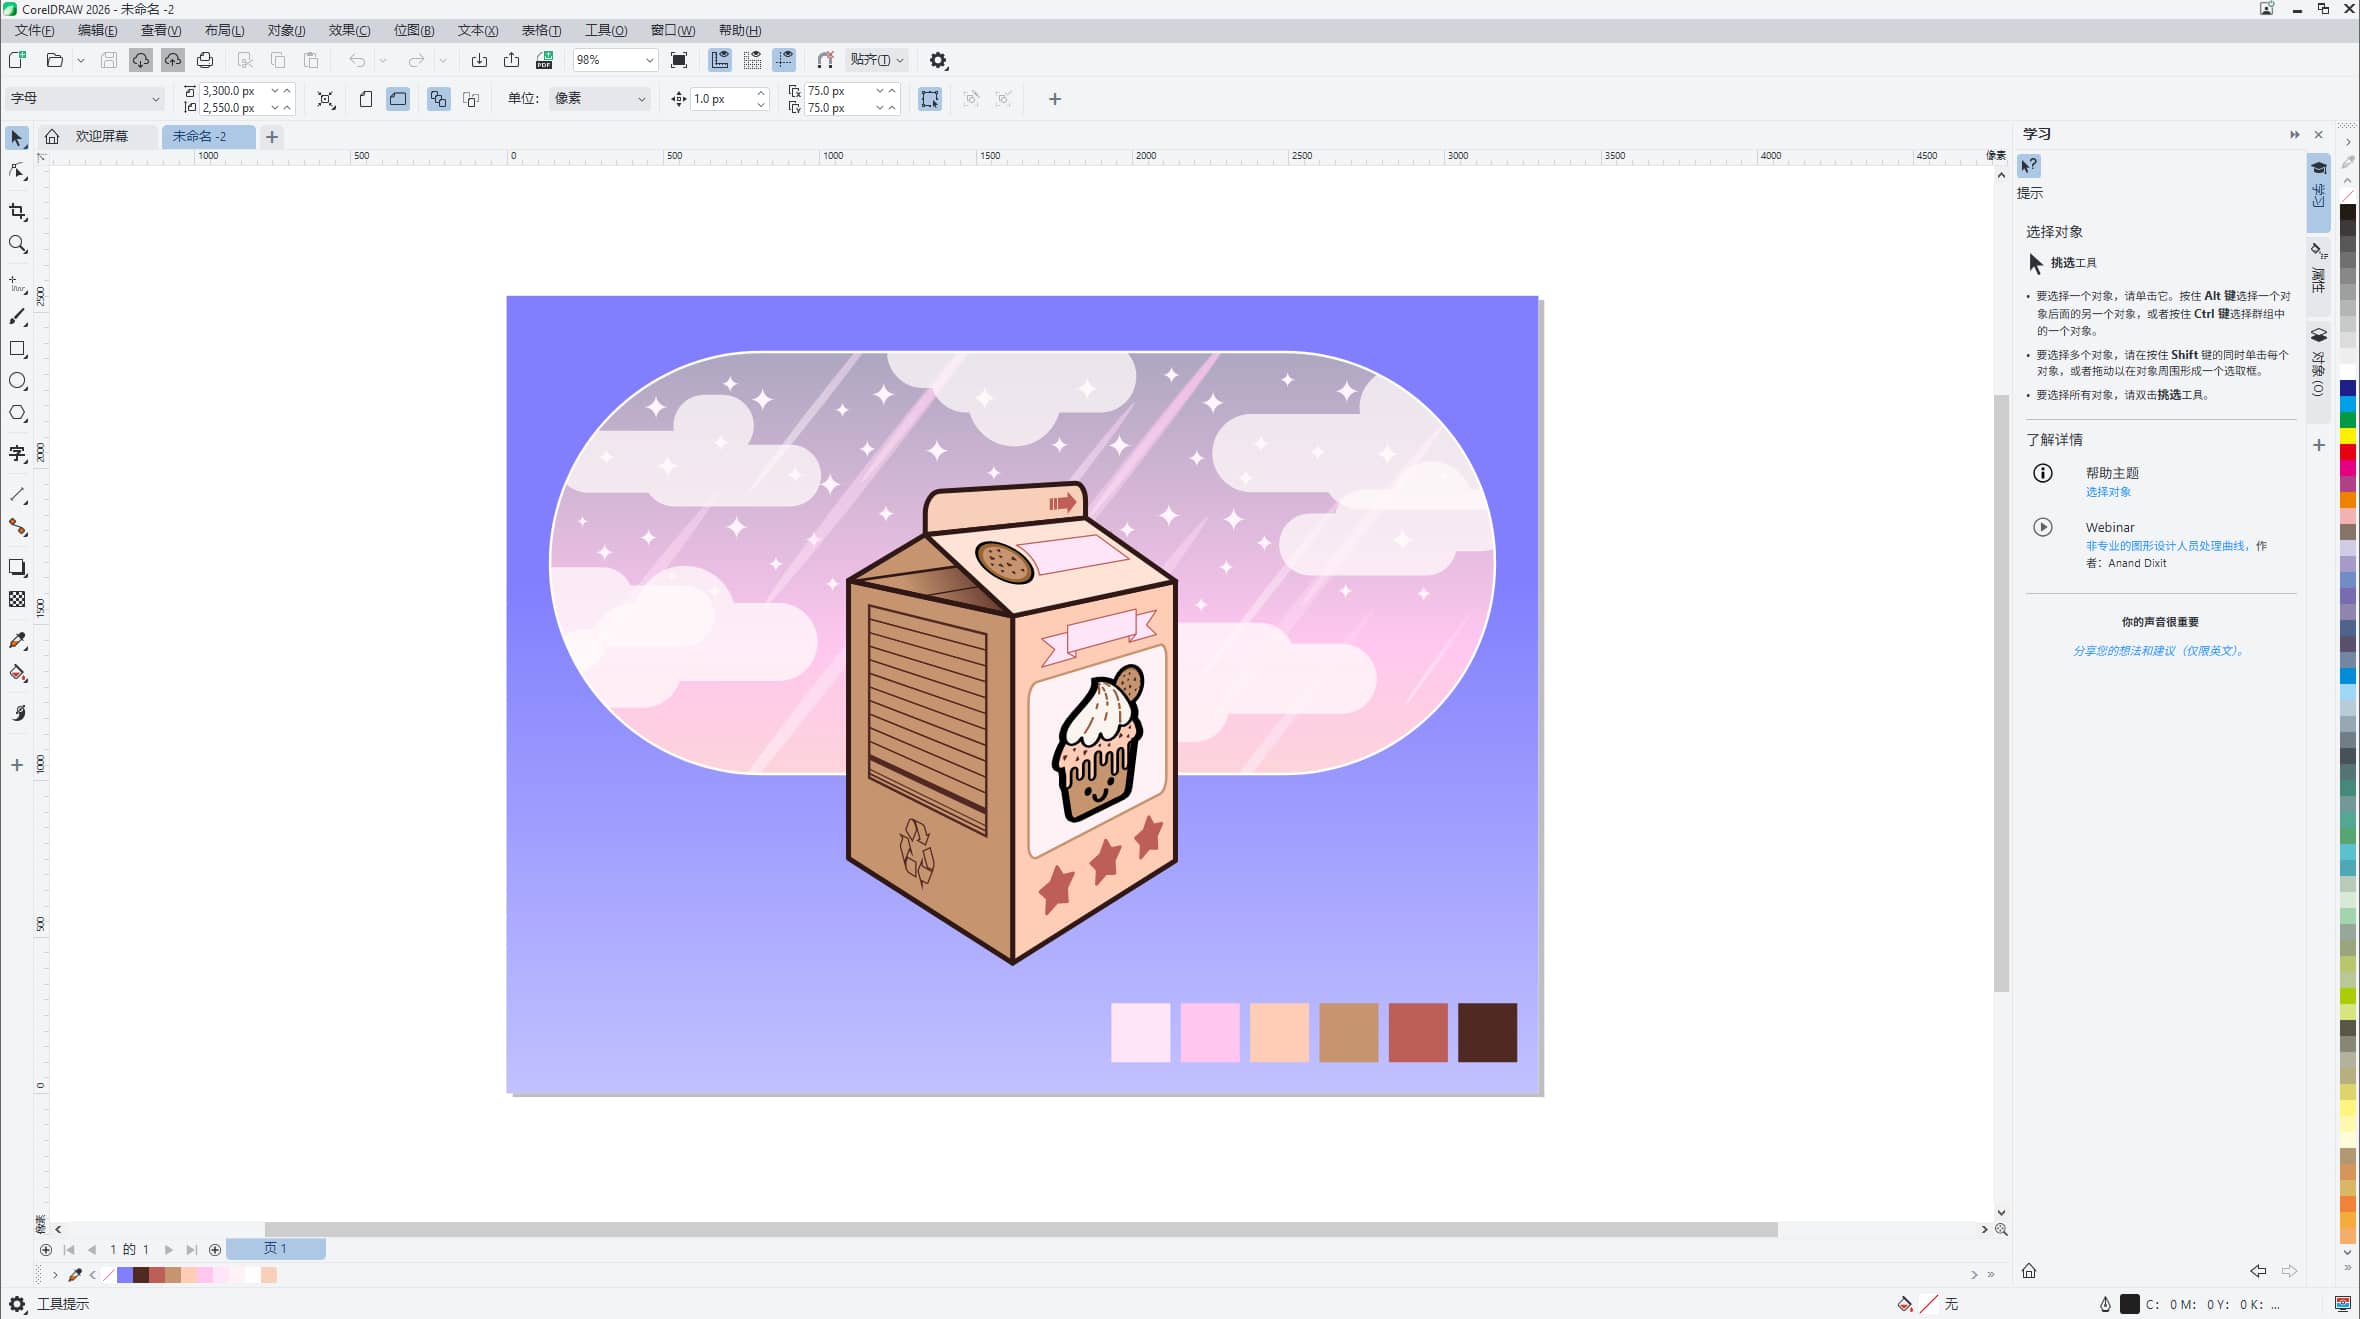2360x1319 pixels.
Task: Open the 贴齐 snap-to dropdown
Action: (877, 60)
